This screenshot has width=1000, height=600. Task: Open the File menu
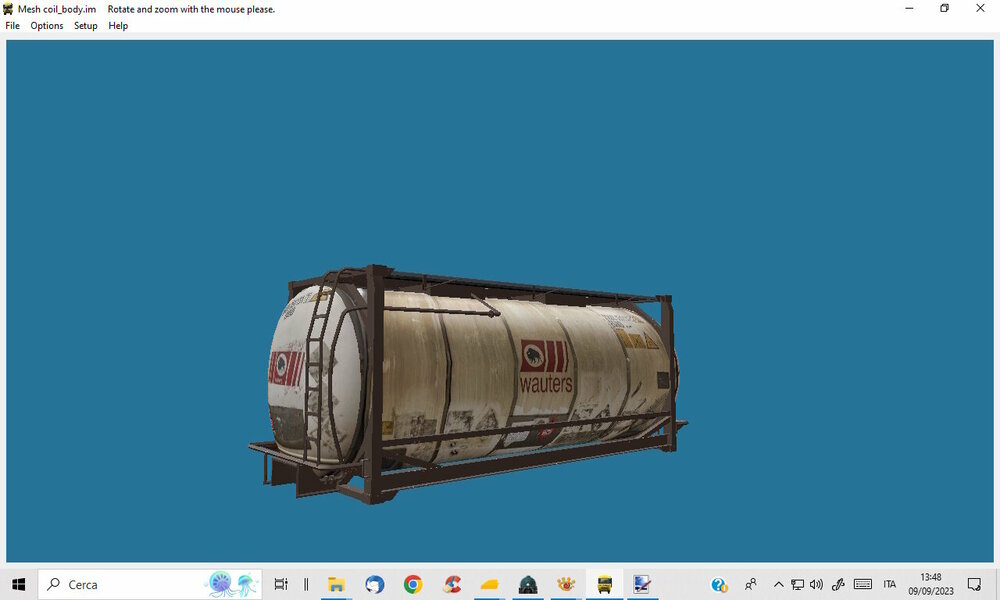click(12, 26)
